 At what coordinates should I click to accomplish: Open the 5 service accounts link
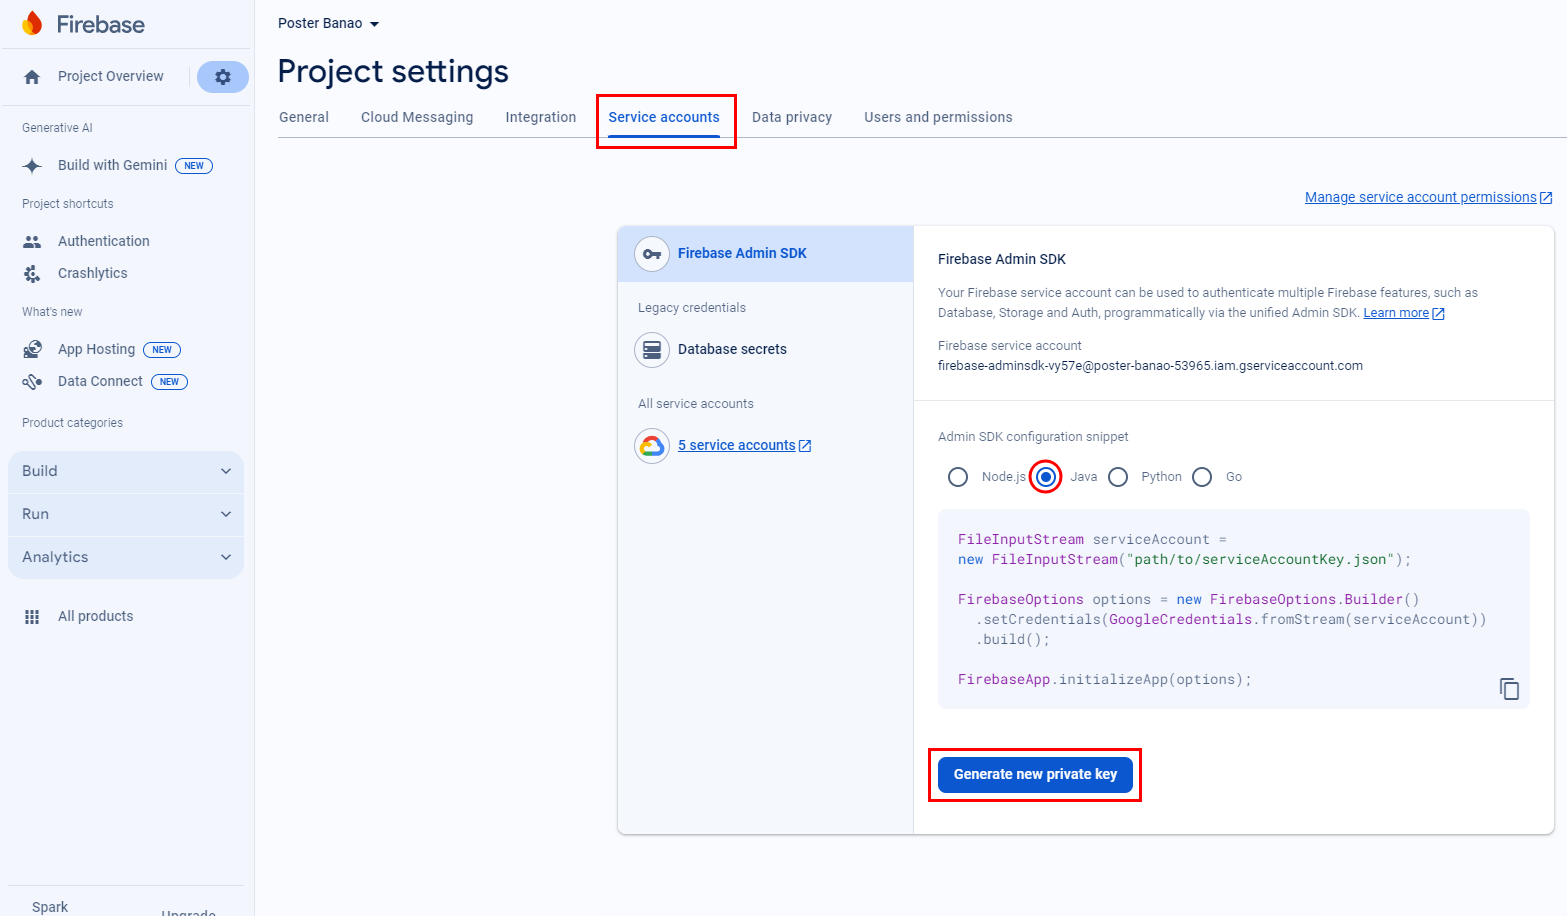coord(736,446)
